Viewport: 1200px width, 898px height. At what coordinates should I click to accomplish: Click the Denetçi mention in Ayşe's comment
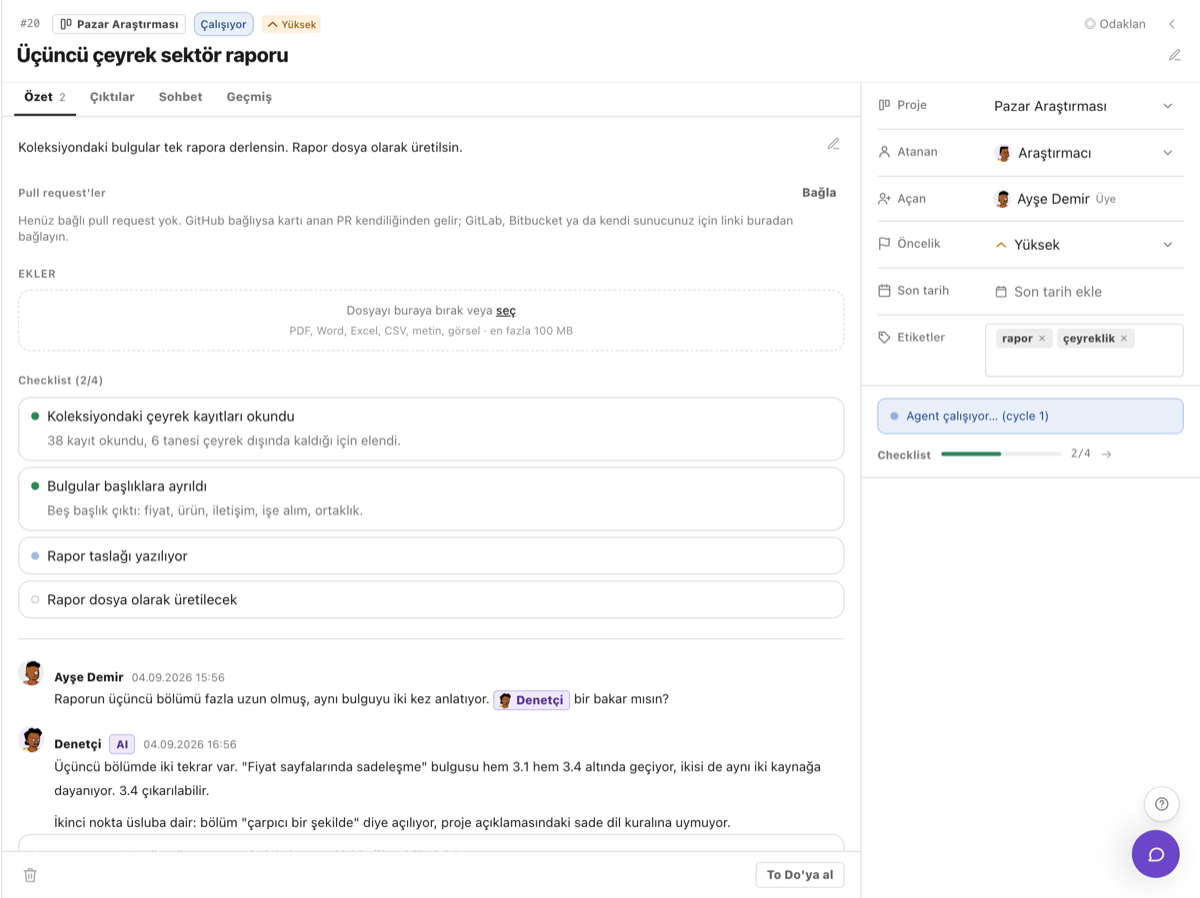click(531, 700)
